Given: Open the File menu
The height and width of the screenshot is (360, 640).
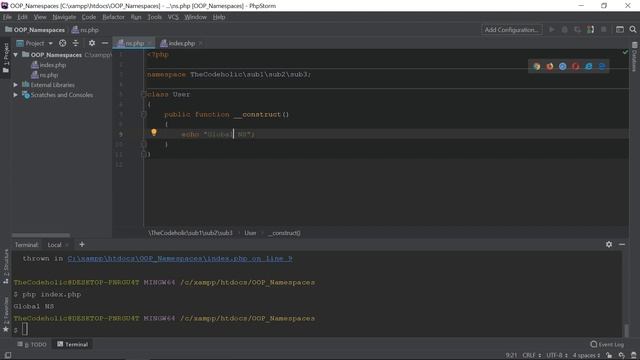Looking at the screenshot, I should (7, 17).
